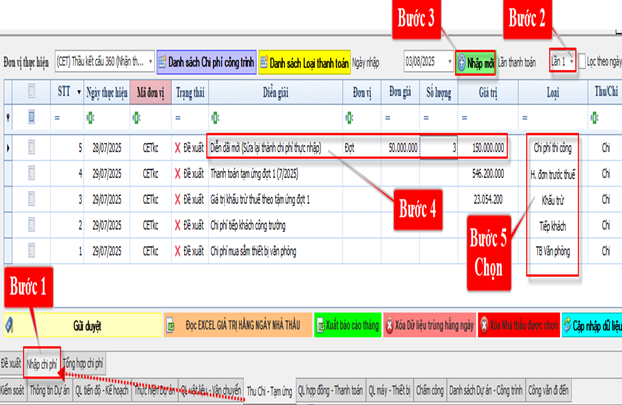Click Danh sách Chi phí công trình button
This screenshot has height=405, width=622.
pyautogui.click(x=205, y=62)
